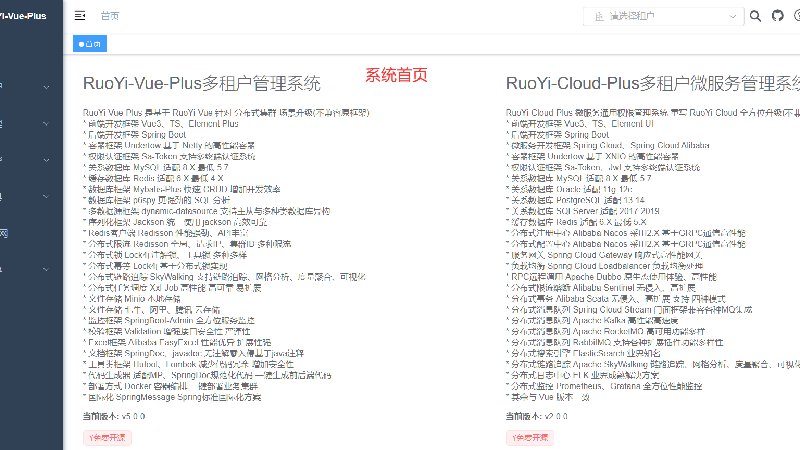Click the SQL Server 适配 2017 2019 line
Screen dimensions: 800x450
pyautogui.click(x=583, y=211)
